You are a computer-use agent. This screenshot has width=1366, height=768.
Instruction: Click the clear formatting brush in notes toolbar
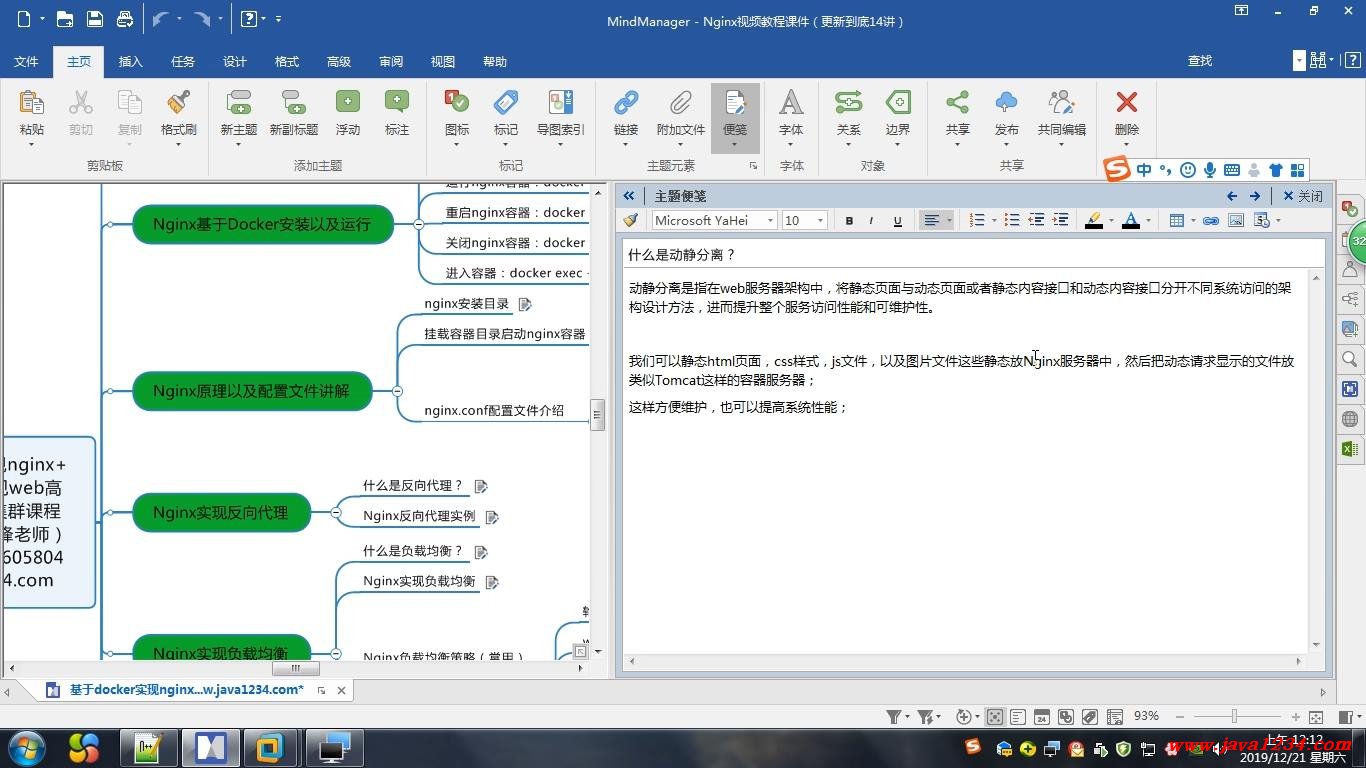pos(630,220)
